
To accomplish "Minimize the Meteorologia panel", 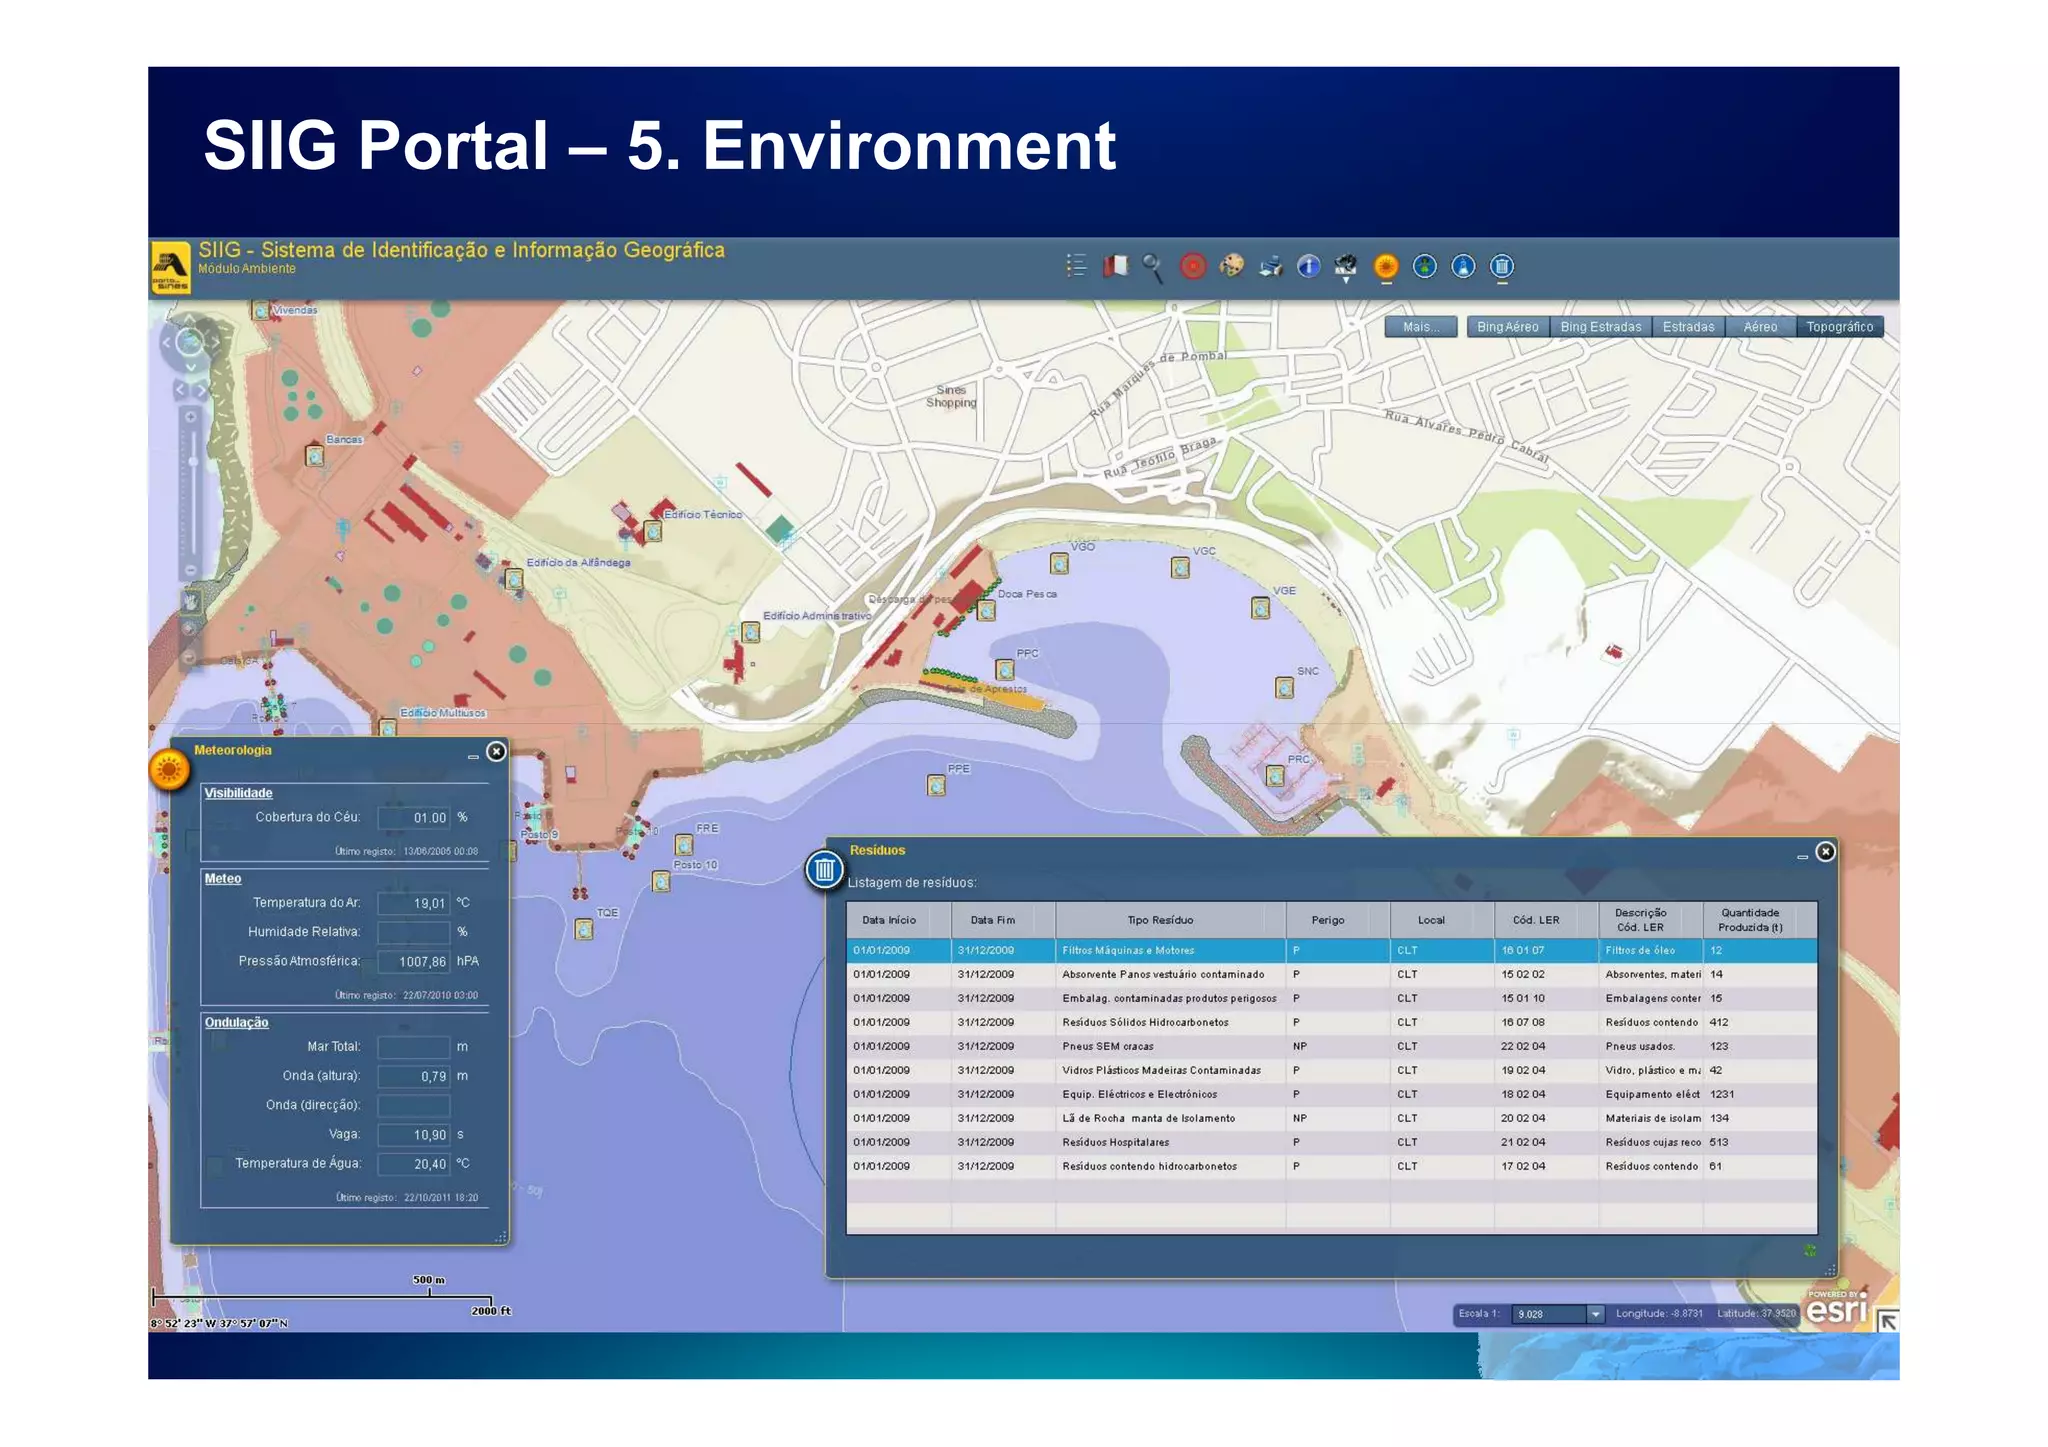I will (x=473, y=757).
